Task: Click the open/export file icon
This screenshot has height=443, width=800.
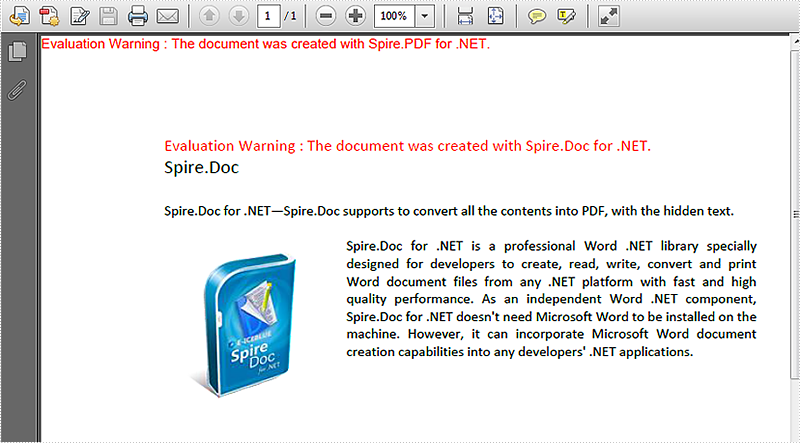Action: [x=19, y=16]
